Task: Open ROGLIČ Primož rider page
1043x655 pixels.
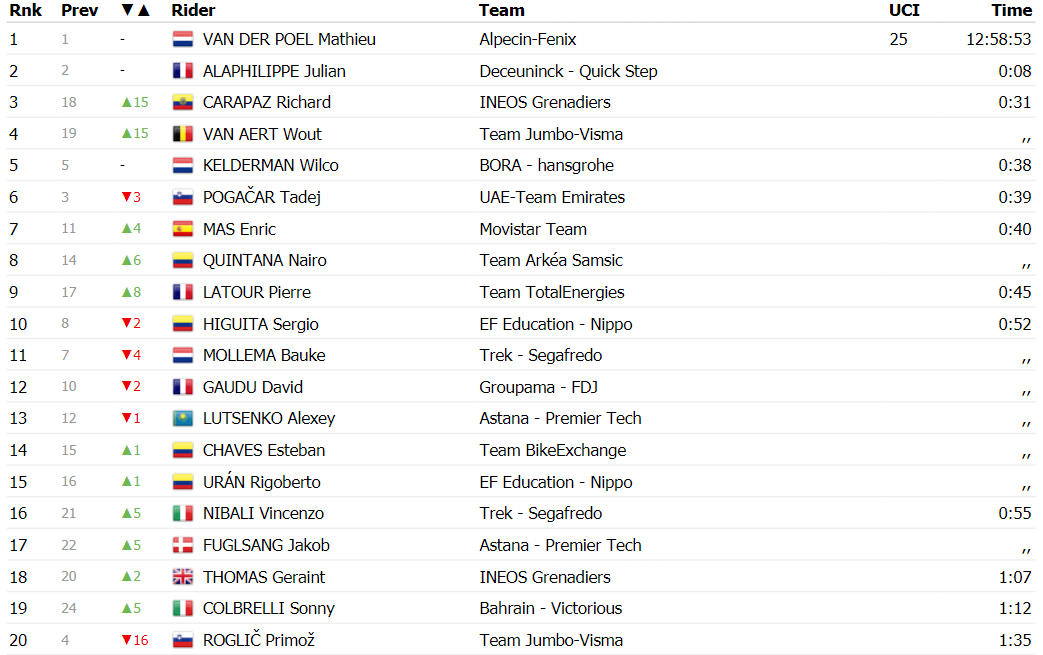Action: pyautogui.click(x=259, y=640)
